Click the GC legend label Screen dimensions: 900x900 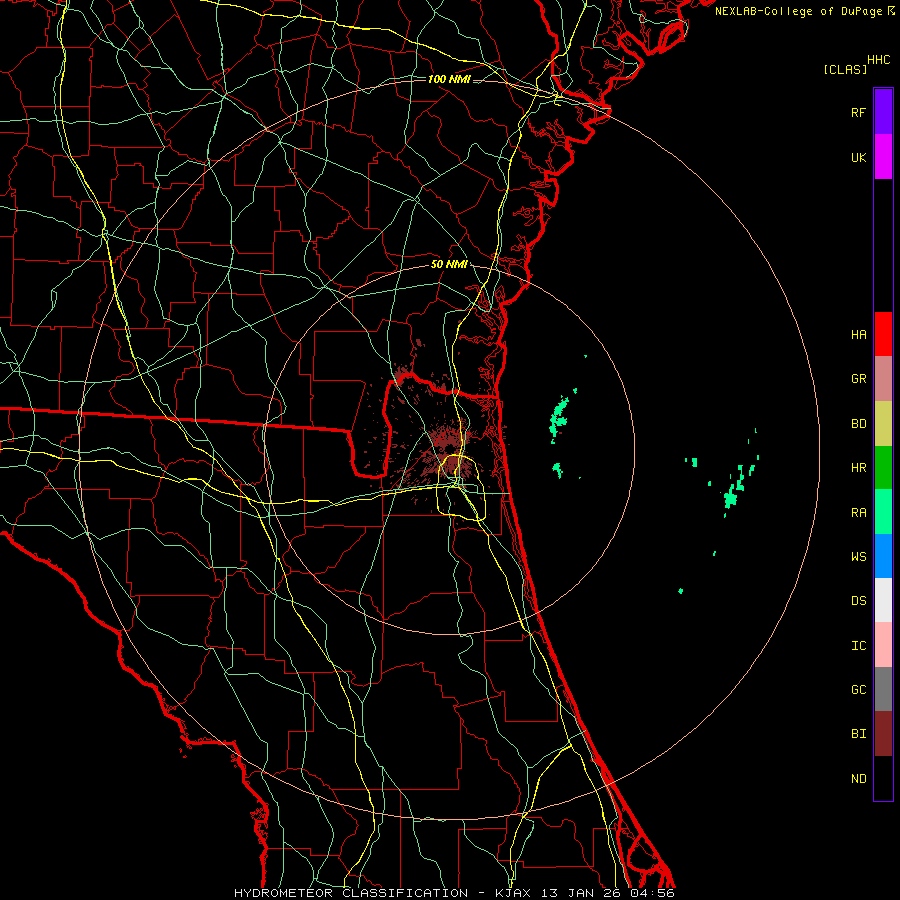858,690
